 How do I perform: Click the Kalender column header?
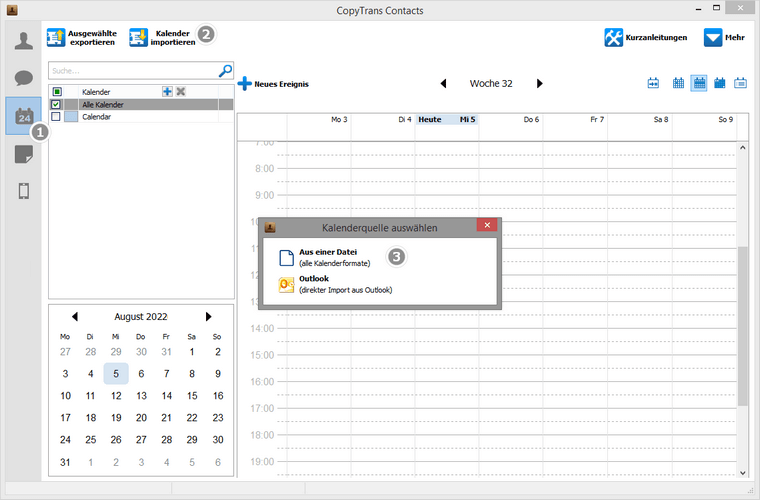(x=96, y=92)
